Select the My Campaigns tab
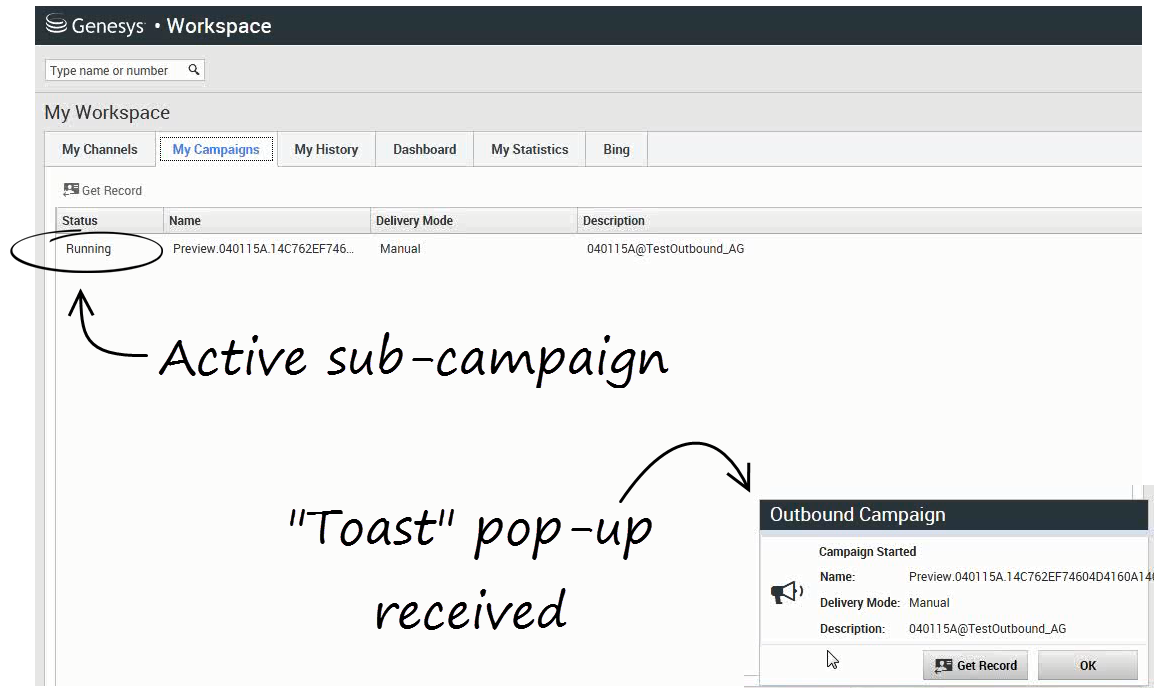Viewport: 1154px width, 688px height. tap(215, 149)
